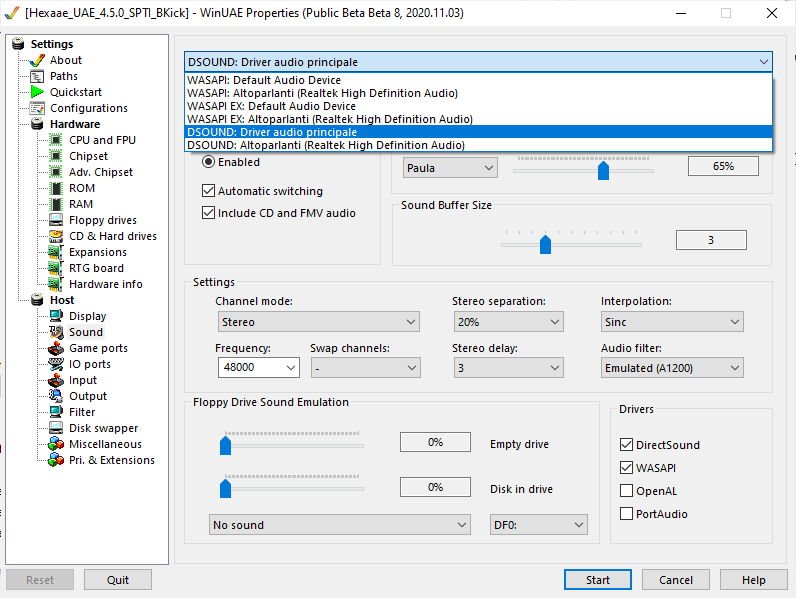796x598 pixels.
Task: Click the Expansions board icon
Action: tap(56, 252)
